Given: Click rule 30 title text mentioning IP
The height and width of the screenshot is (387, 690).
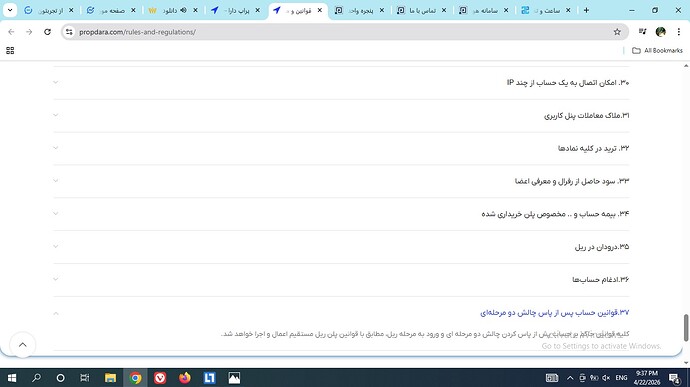Looking at the screenshot, I should click(568, 83).
